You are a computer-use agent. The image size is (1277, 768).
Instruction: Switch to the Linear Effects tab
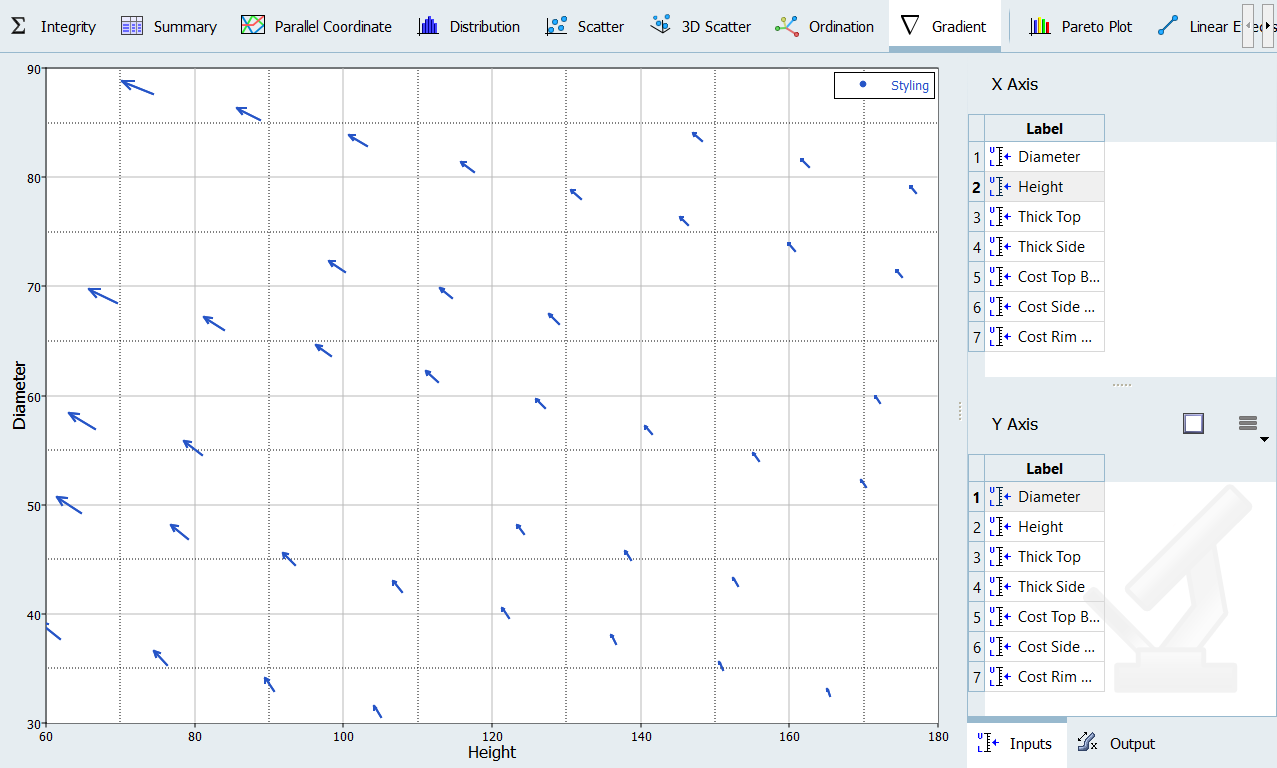[1210, 27]
